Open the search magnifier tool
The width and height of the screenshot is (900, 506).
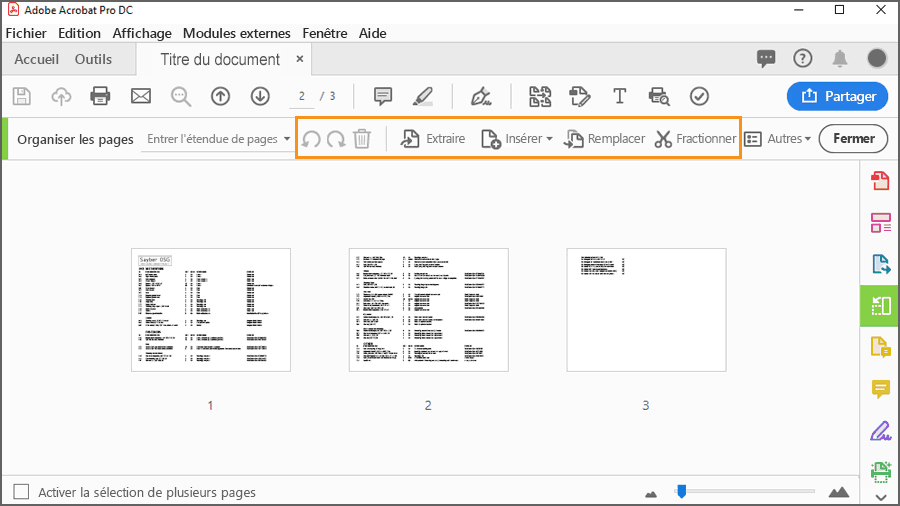[x=181, y=96]
